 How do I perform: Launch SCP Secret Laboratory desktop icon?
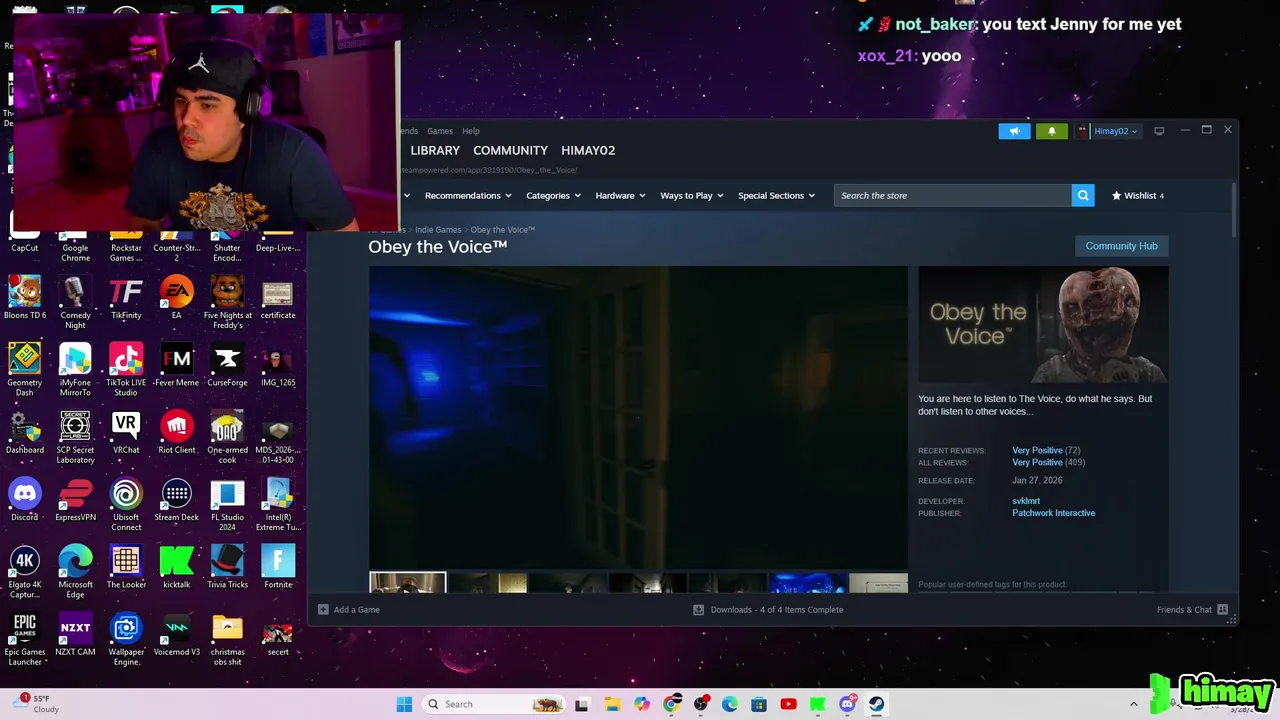coord(75,437)
